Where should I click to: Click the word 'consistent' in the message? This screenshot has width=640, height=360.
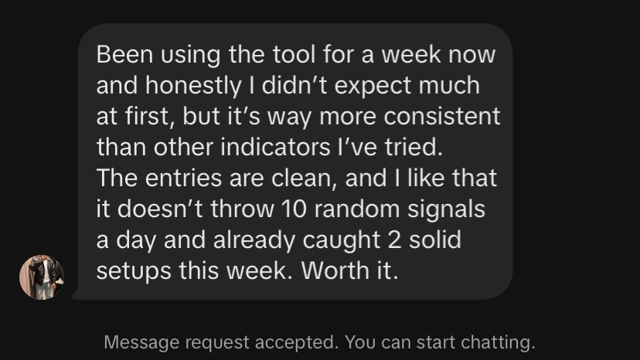(442, 116)
